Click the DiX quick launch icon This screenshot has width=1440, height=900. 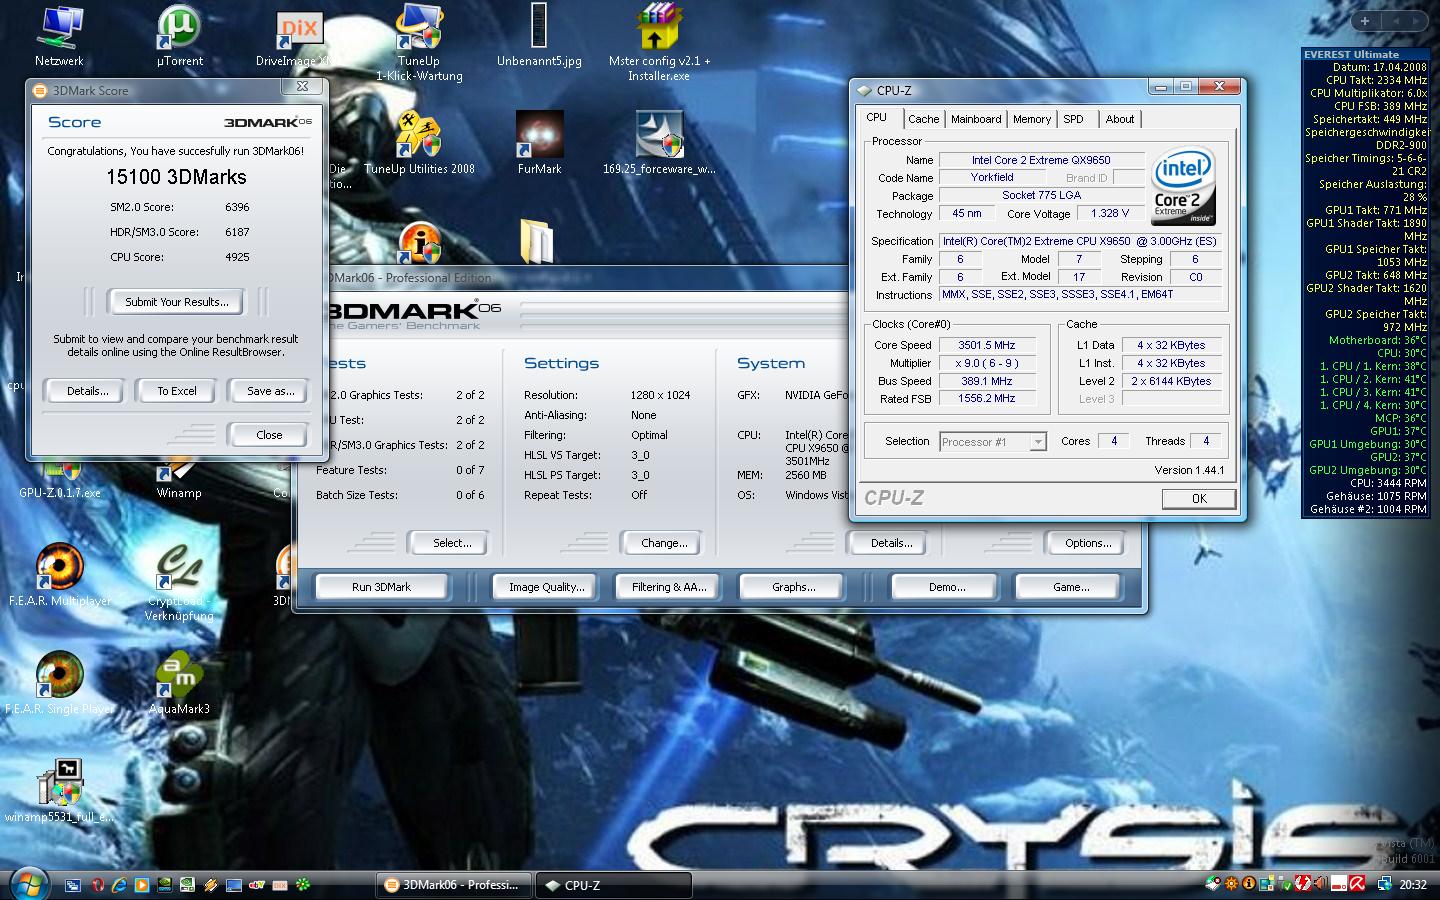tap(280, 885)
